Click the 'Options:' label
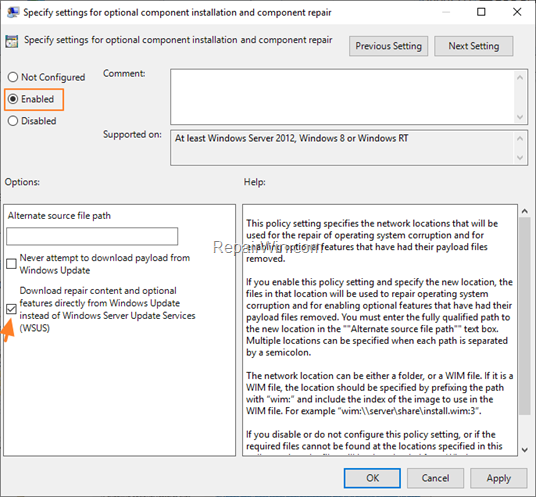 22,182
